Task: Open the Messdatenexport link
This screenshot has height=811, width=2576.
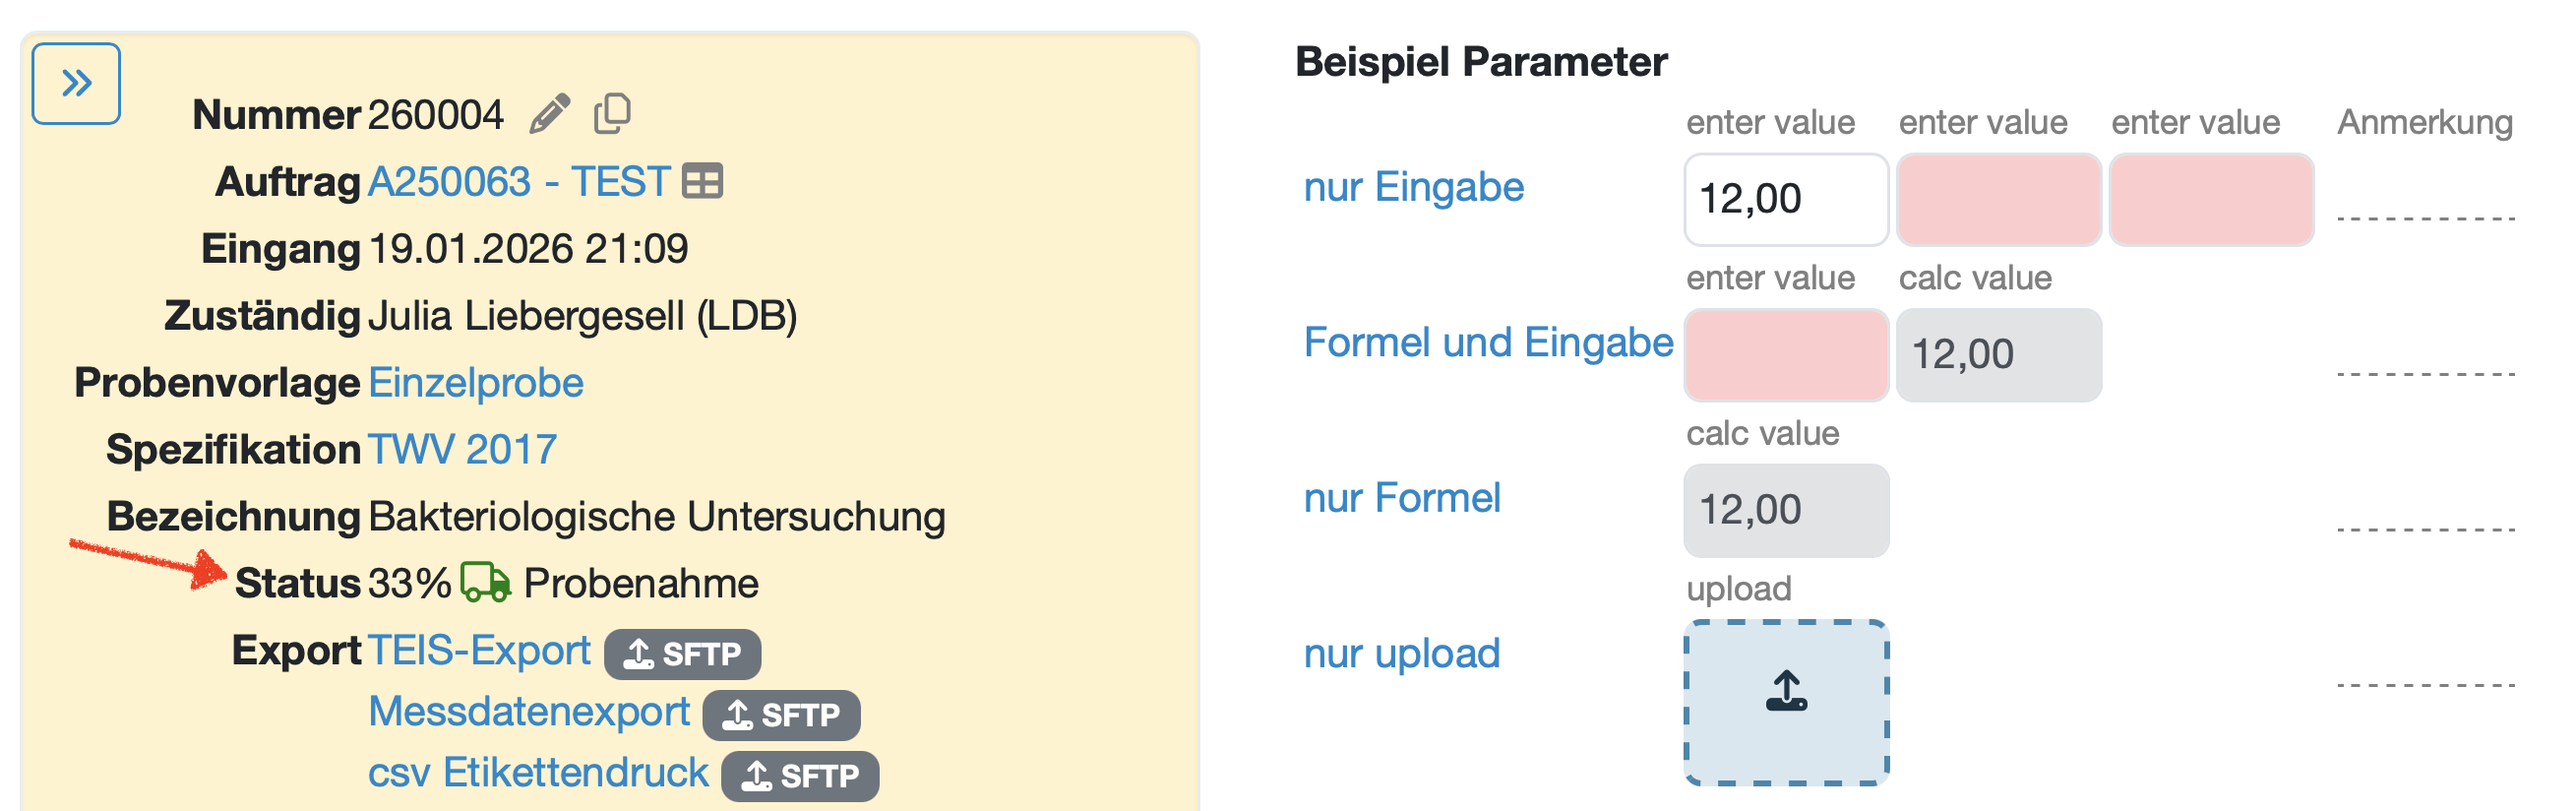Action: coord(529,712)
